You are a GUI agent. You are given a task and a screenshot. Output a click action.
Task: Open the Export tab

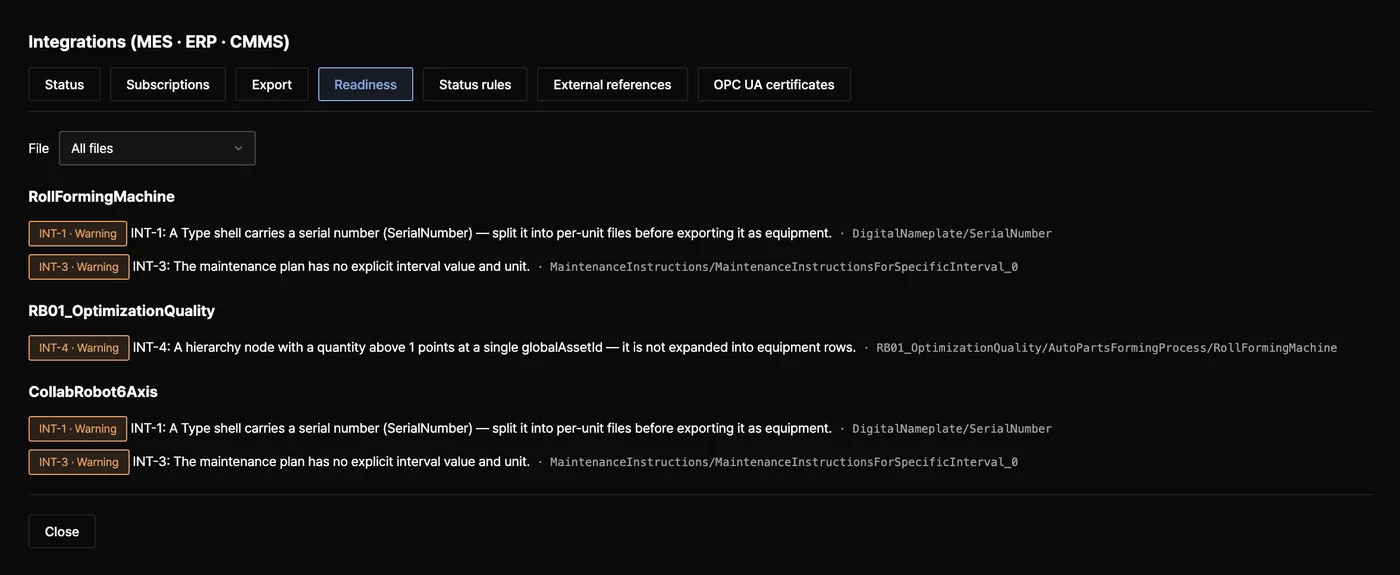click(272, 85)
